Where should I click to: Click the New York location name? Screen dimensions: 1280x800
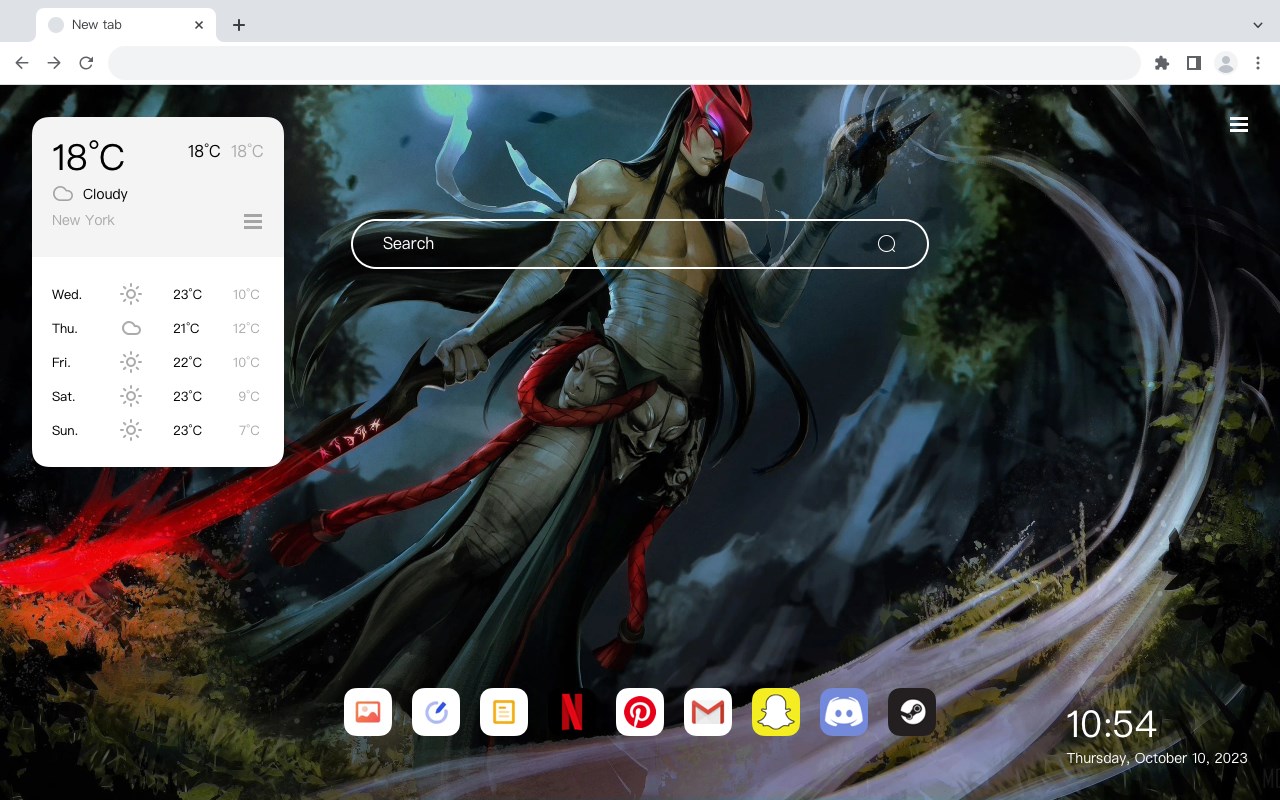click(83, 220)
